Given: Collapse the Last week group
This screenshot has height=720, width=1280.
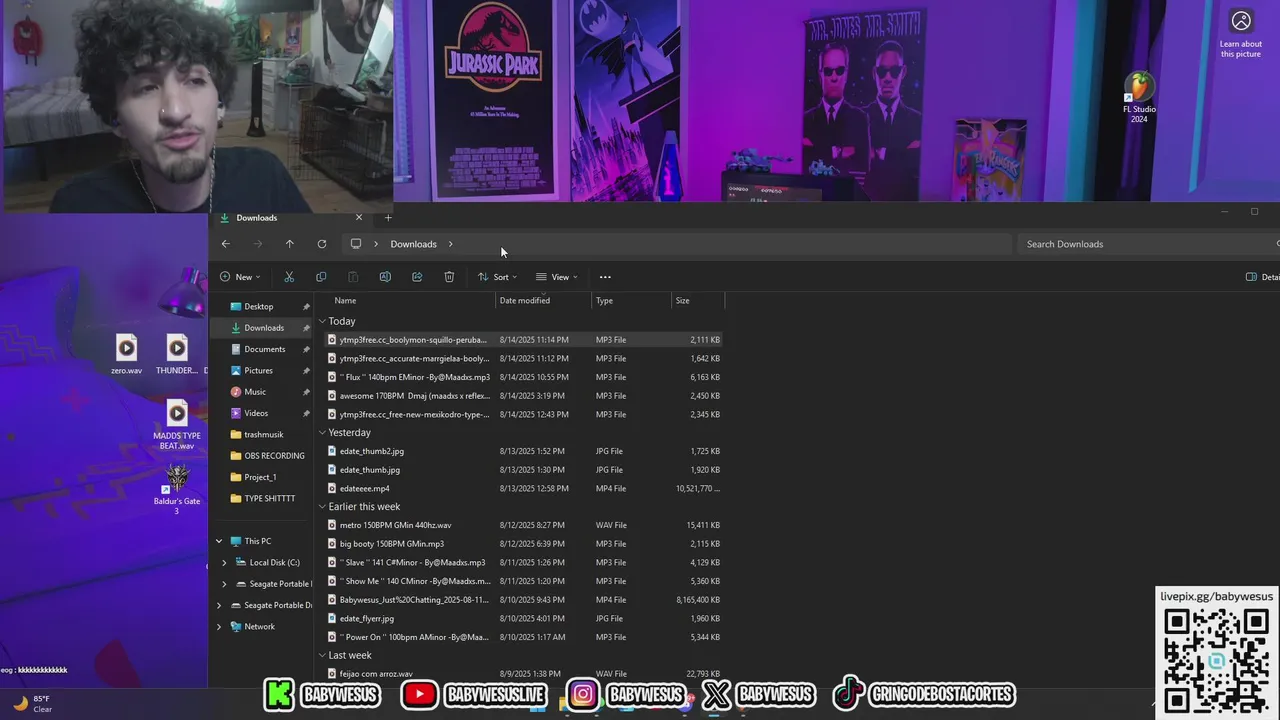Looking at the screenshot, I should point(322,655).
